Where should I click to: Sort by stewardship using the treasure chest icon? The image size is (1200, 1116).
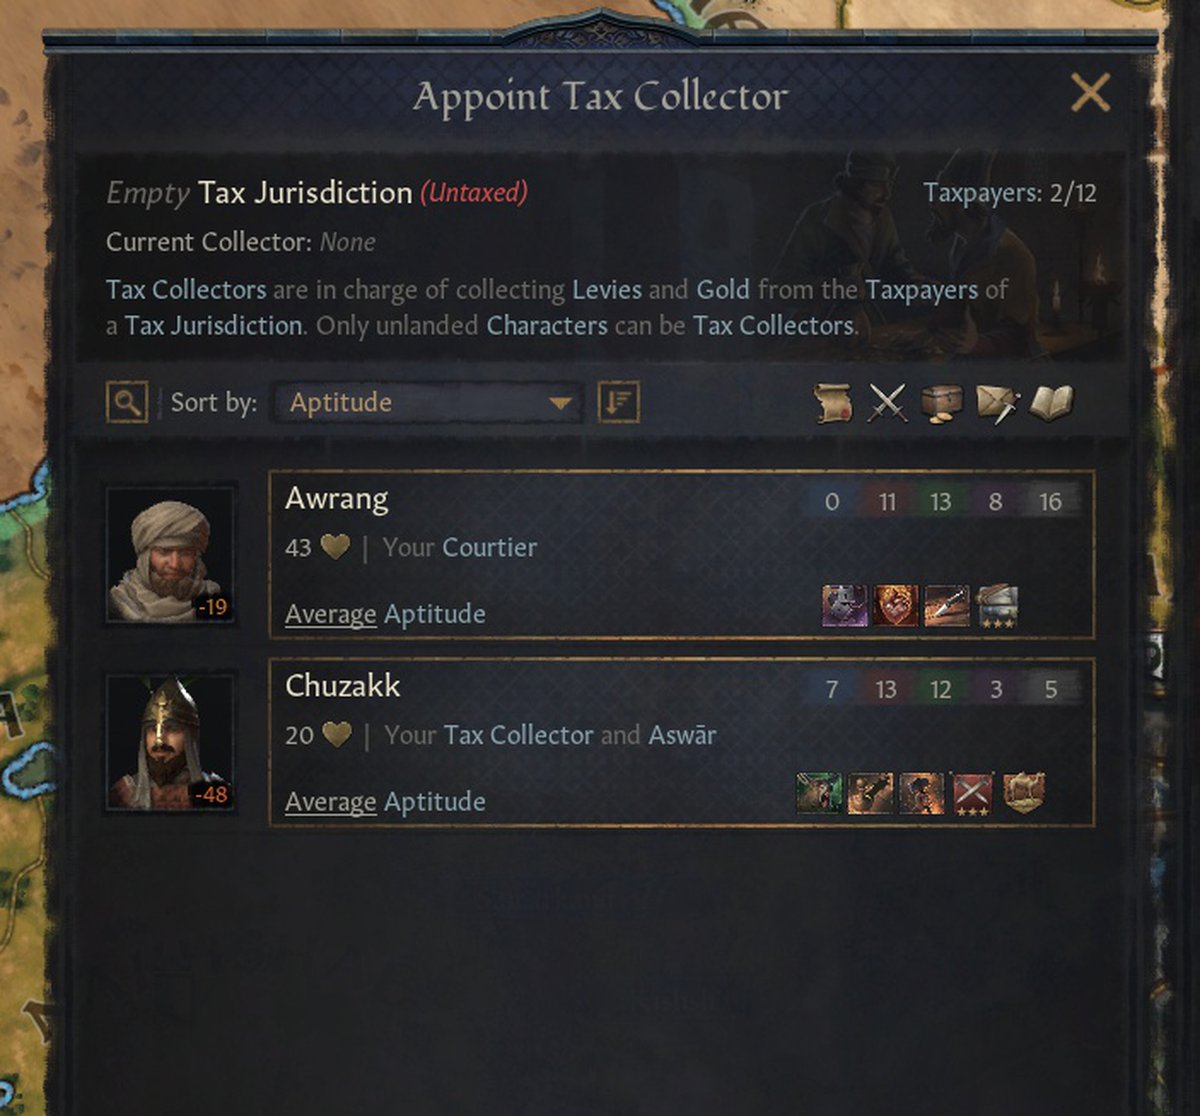tap(941, 403)
